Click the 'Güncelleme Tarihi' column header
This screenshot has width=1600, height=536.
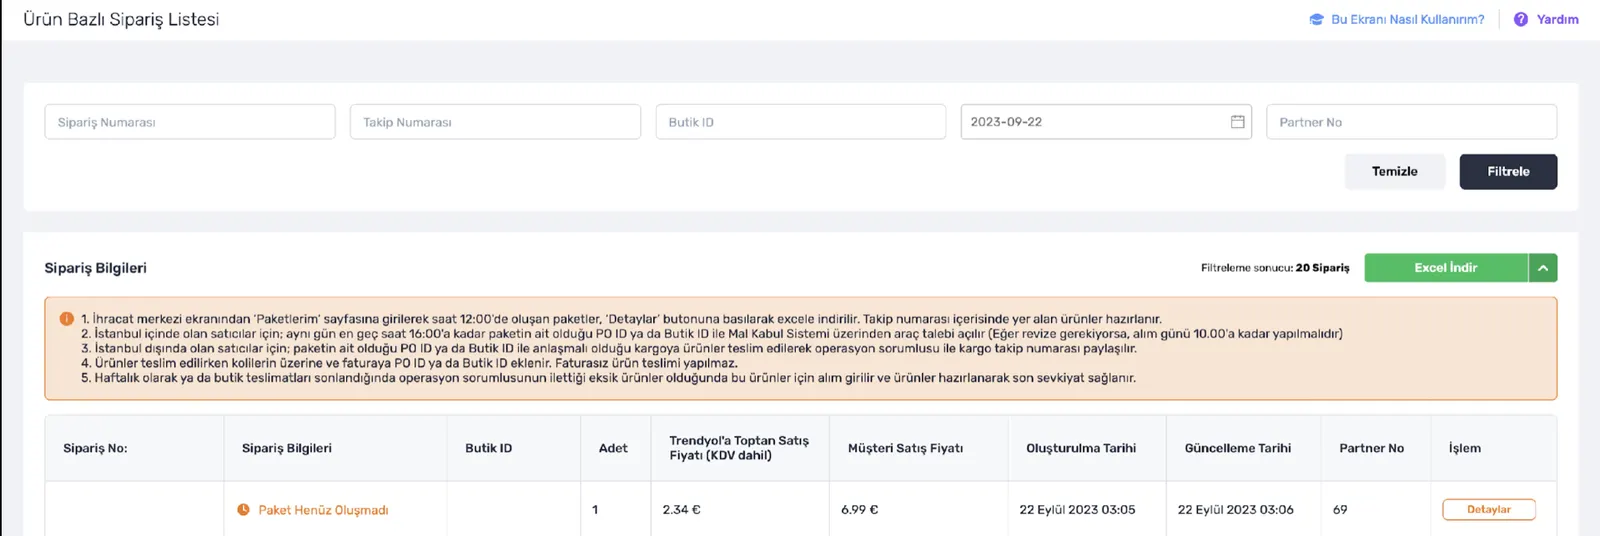click(1238, 448)
